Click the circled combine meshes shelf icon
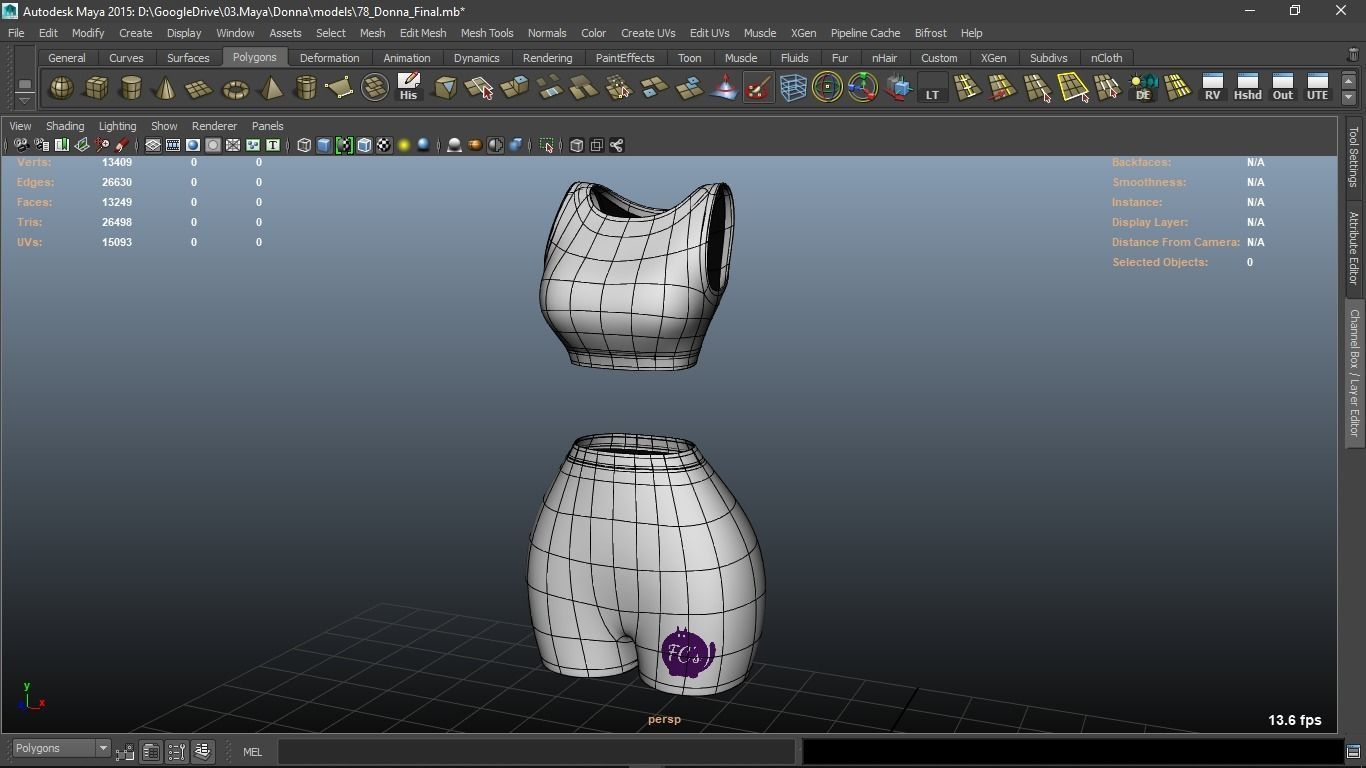Viewport: 1366px width, 768px height. 374,88
